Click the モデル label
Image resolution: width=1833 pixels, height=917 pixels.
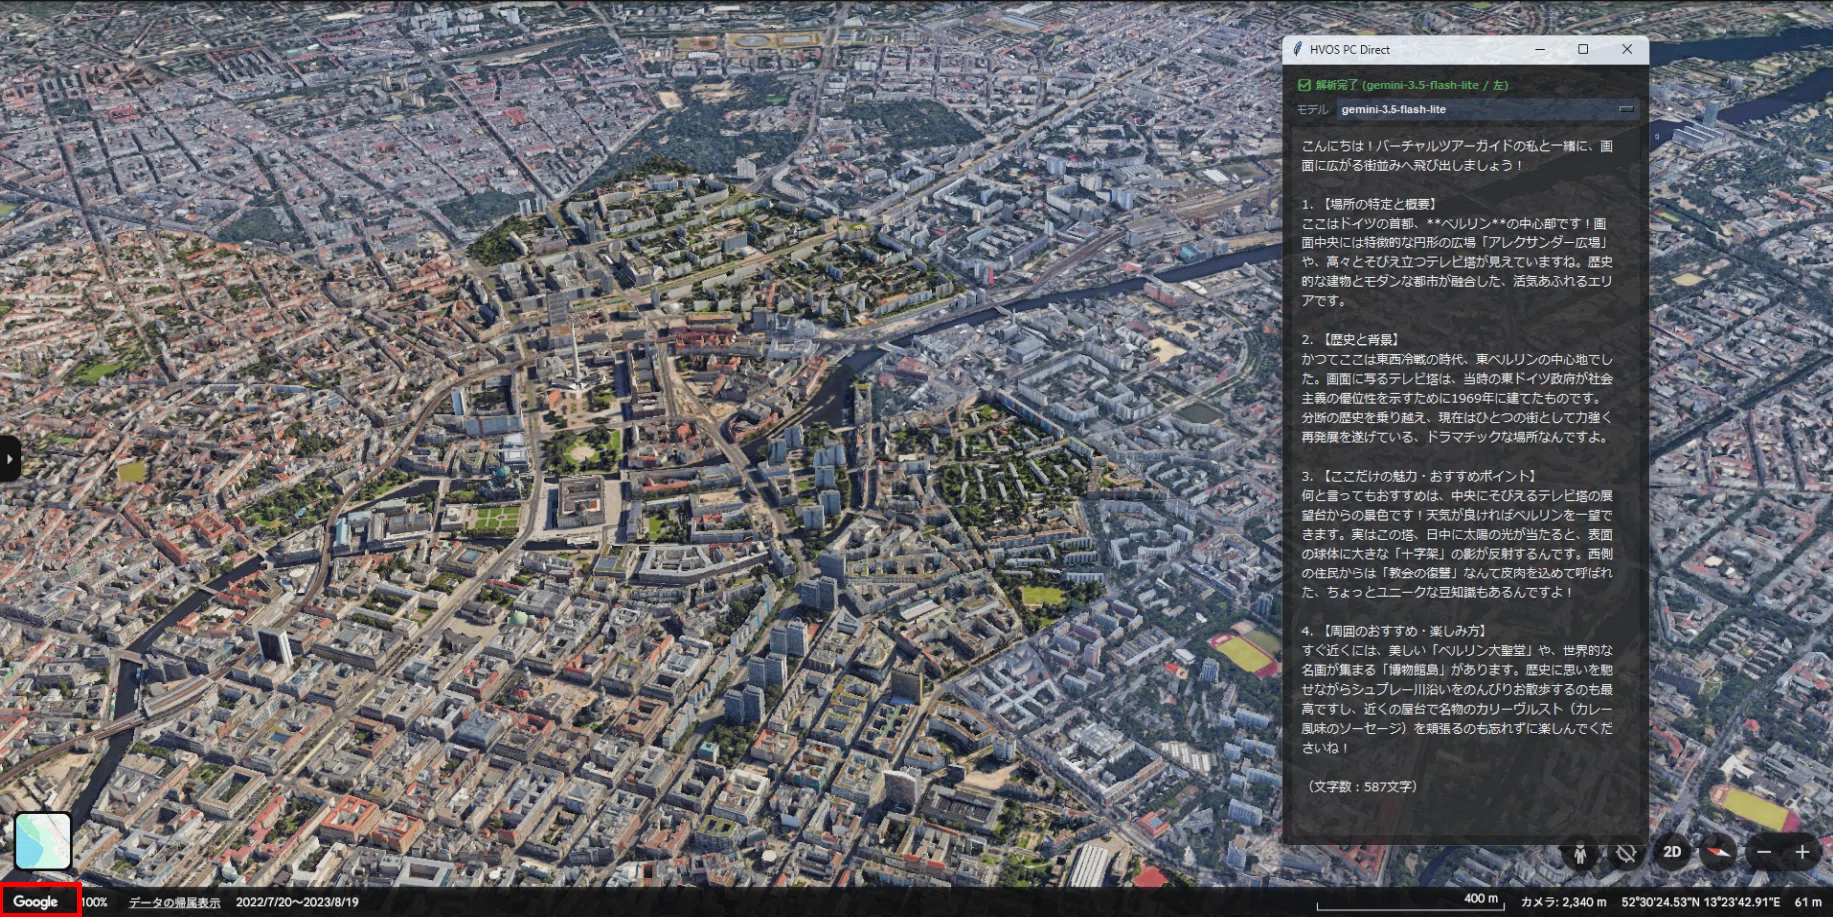(1313, 109)
